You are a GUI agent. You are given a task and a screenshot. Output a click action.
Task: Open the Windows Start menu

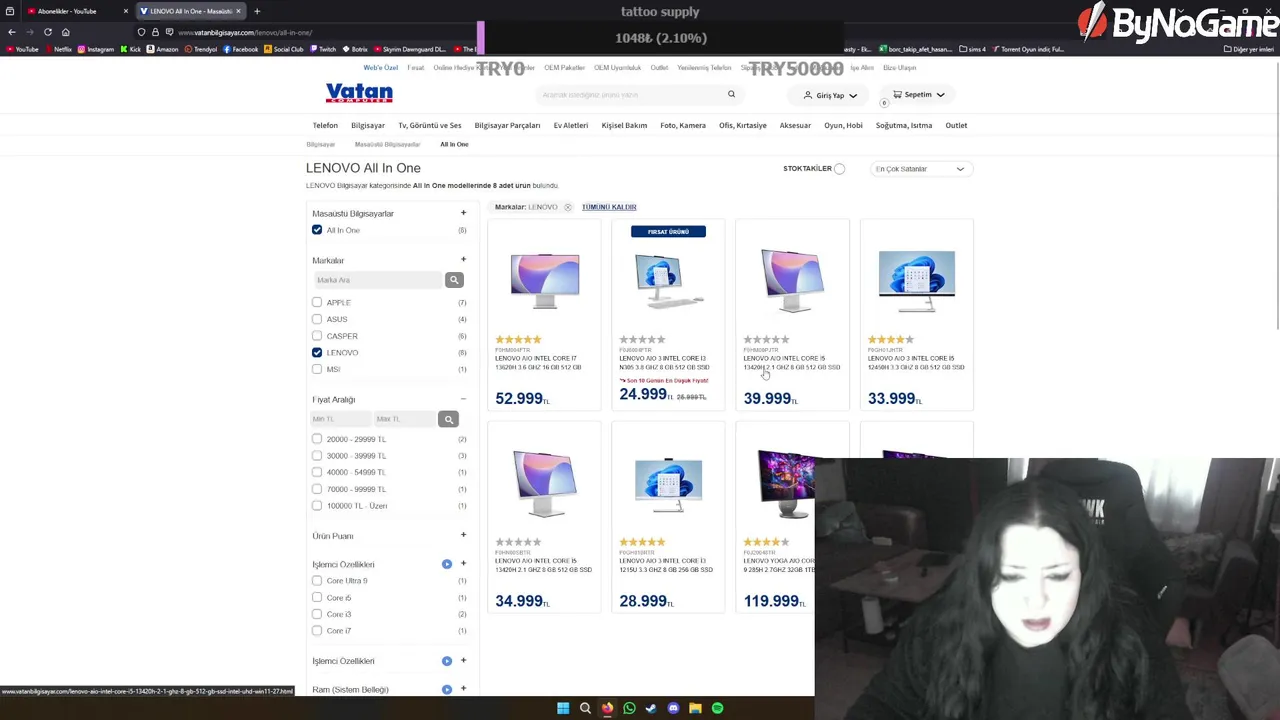(563, 708)
